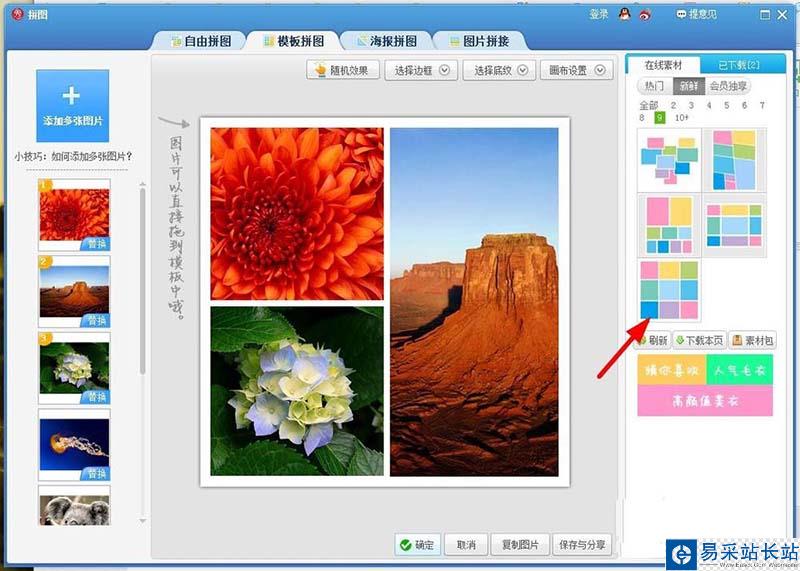Switch to 图片拼接 tab
This screenshot has height=571, width=800.
coord(479,41)
